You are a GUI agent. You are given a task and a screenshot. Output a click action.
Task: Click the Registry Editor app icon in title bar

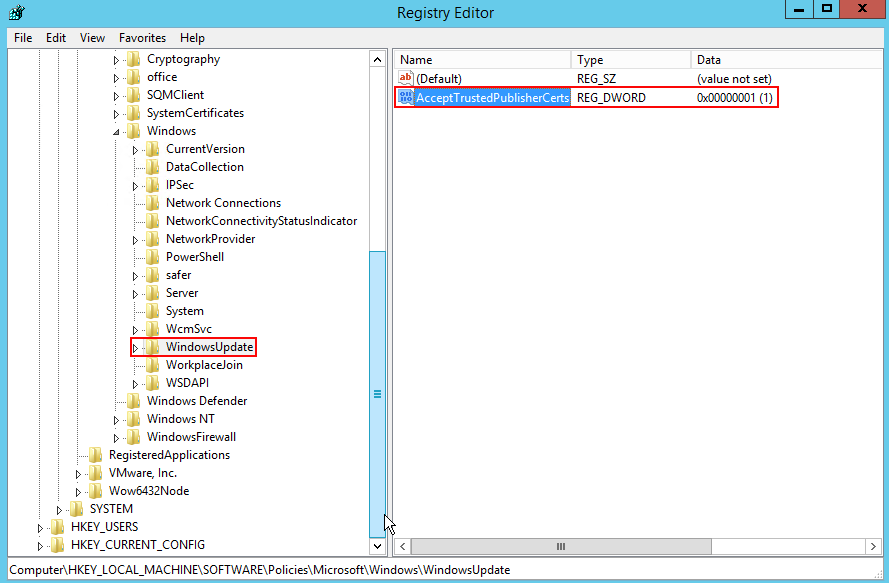click(16, 13)
